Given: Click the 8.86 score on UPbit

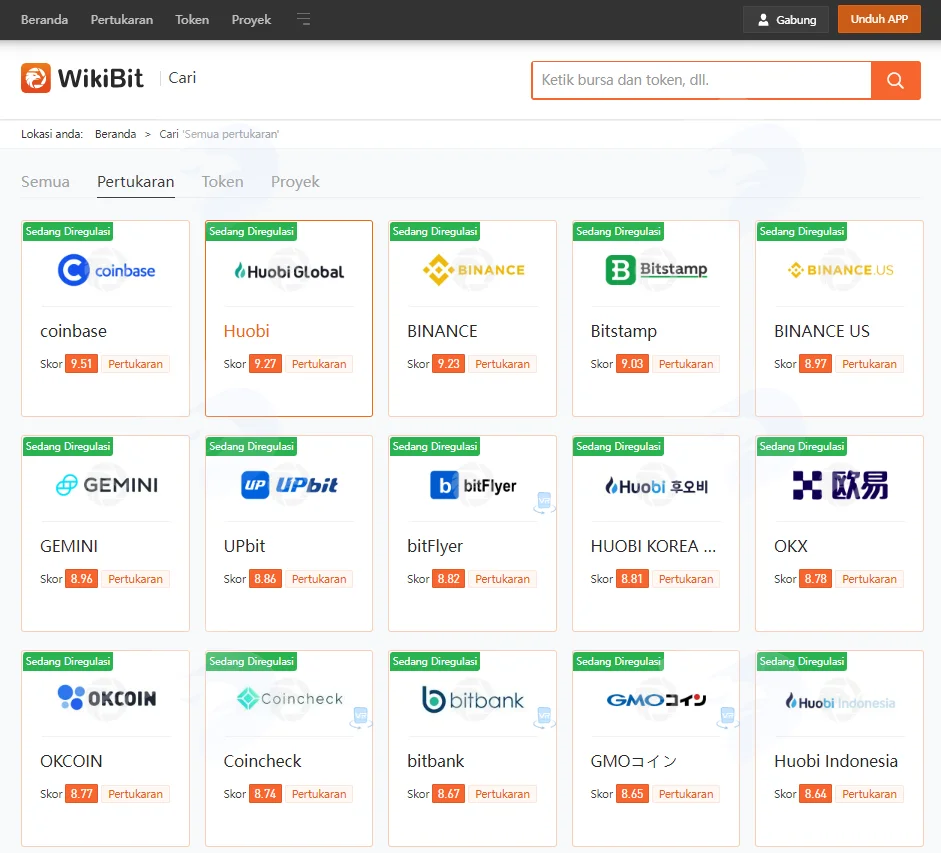Looking at the screenshot, I should [265, 579].
